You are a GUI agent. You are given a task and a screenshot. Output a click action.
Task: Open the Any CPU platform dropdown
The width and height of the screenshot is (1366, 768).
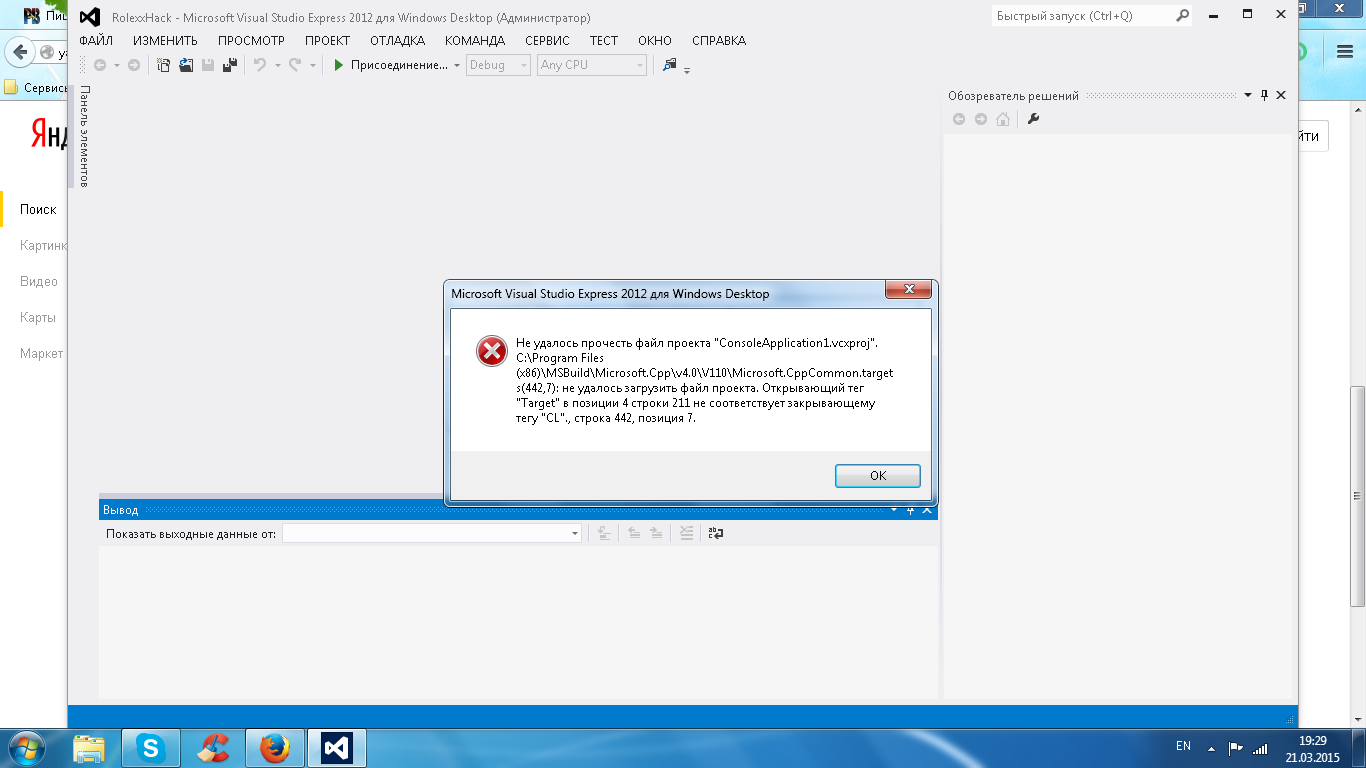pyautogui.click(x=592, y=65)
